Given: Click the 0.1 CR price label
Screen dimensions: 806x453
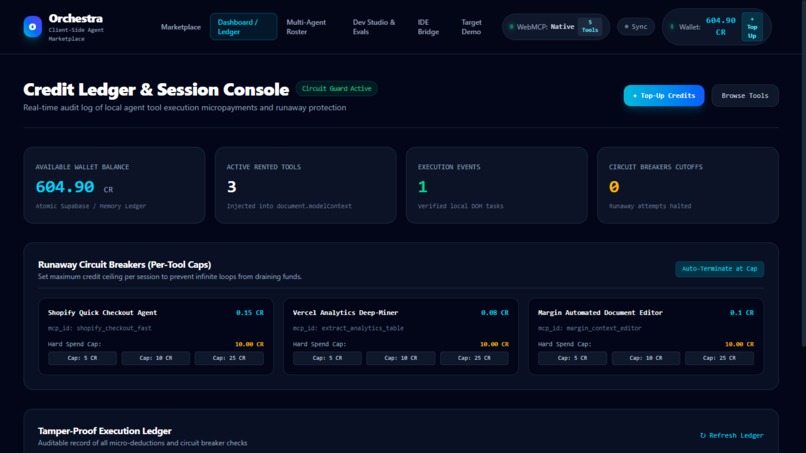Looking at the screenshot, I should tap(742, 313).
